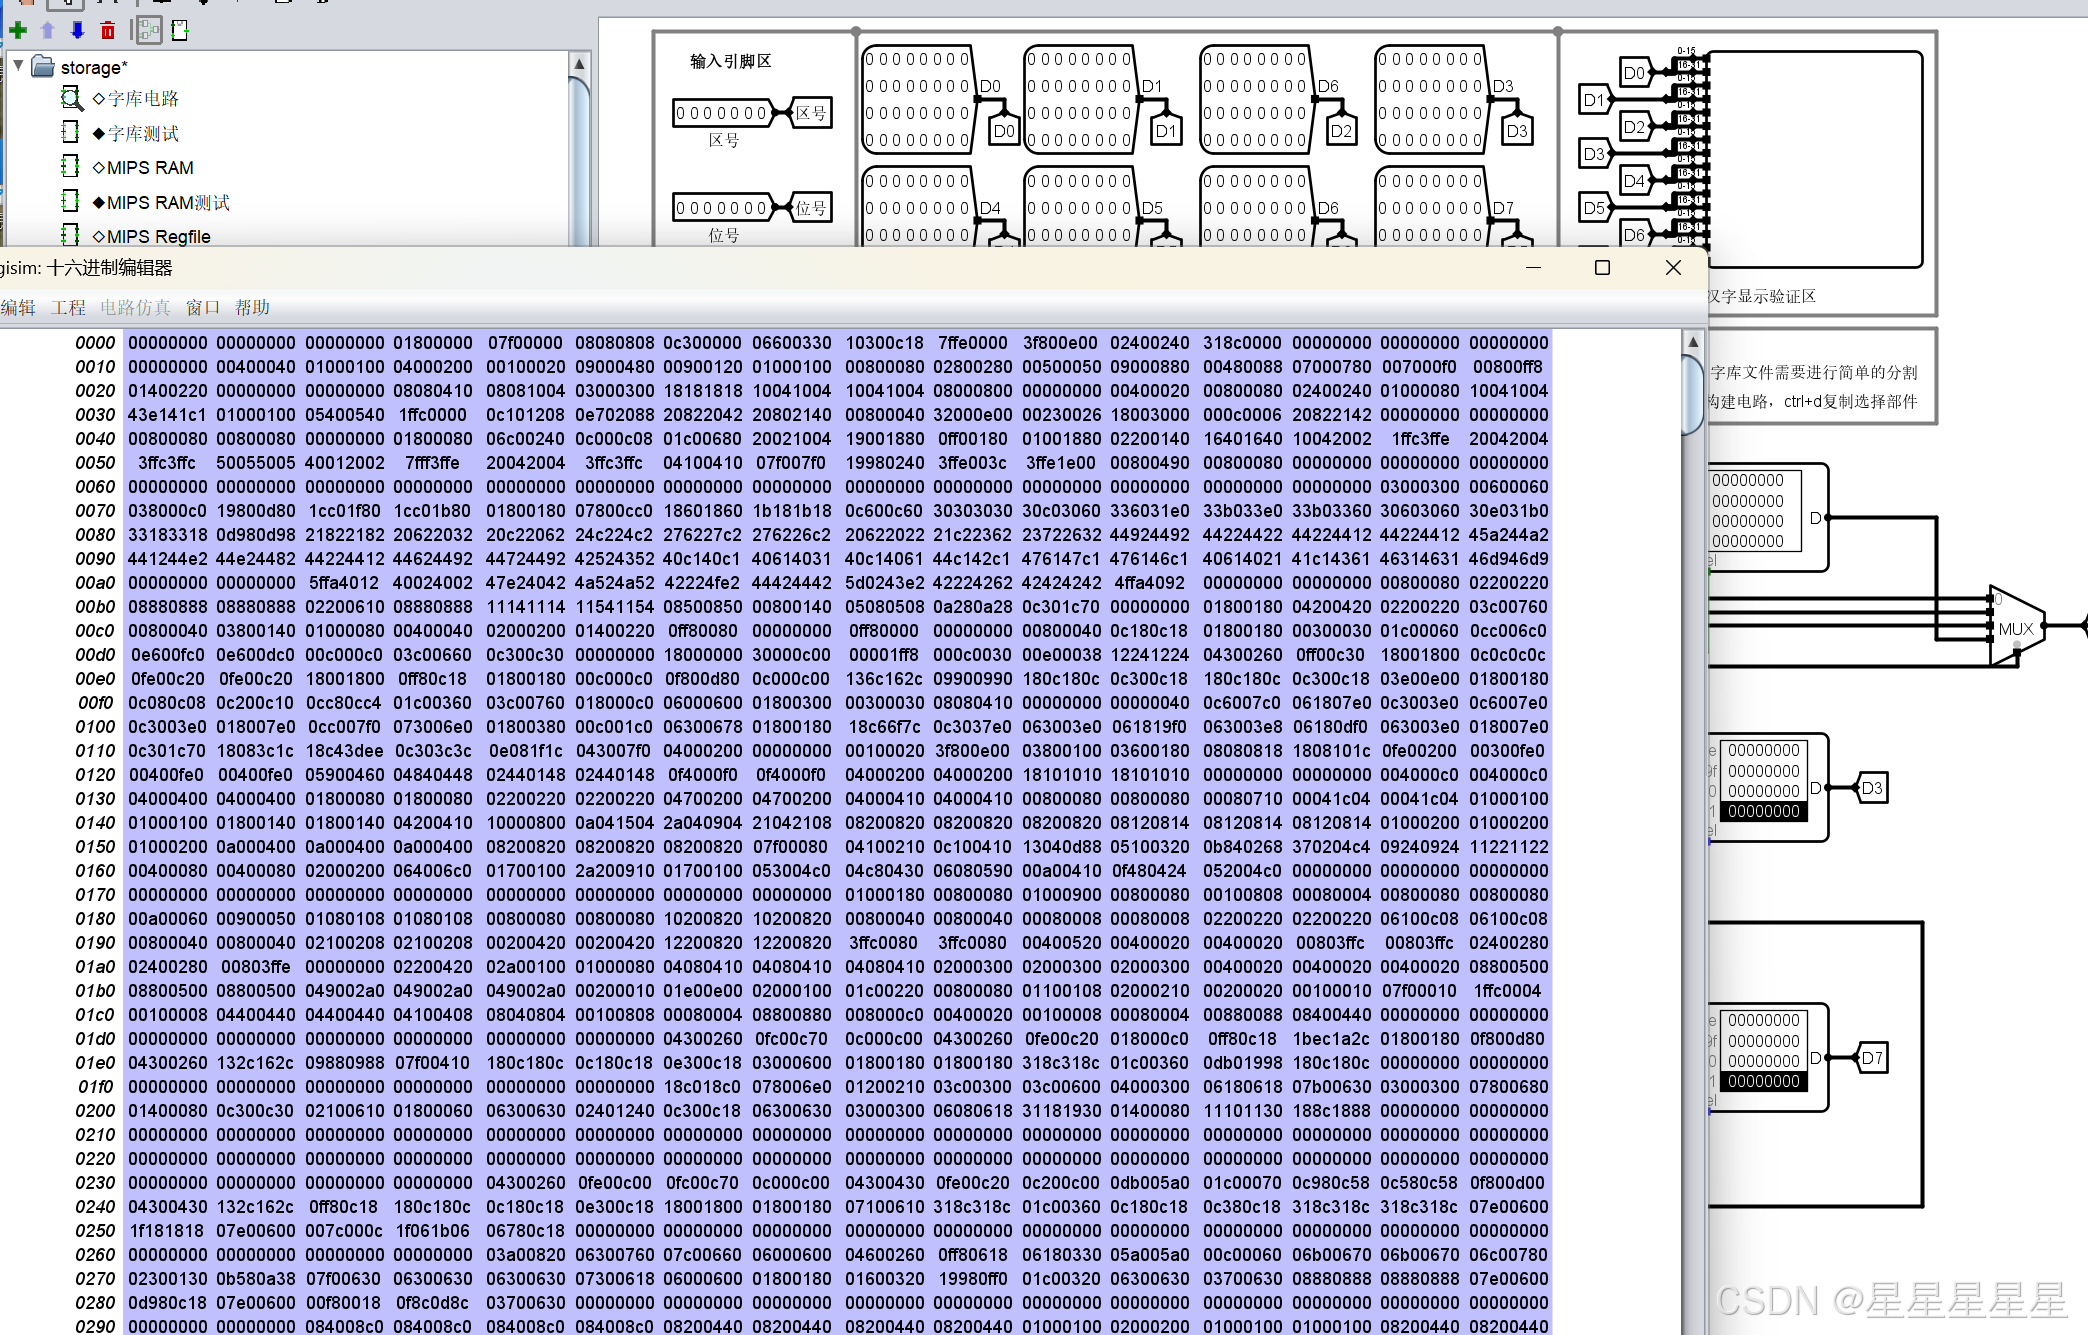Screen dimensions: 2088x1335
Task: Select the edit circuit layout view icon
Action: pos(148,31)
